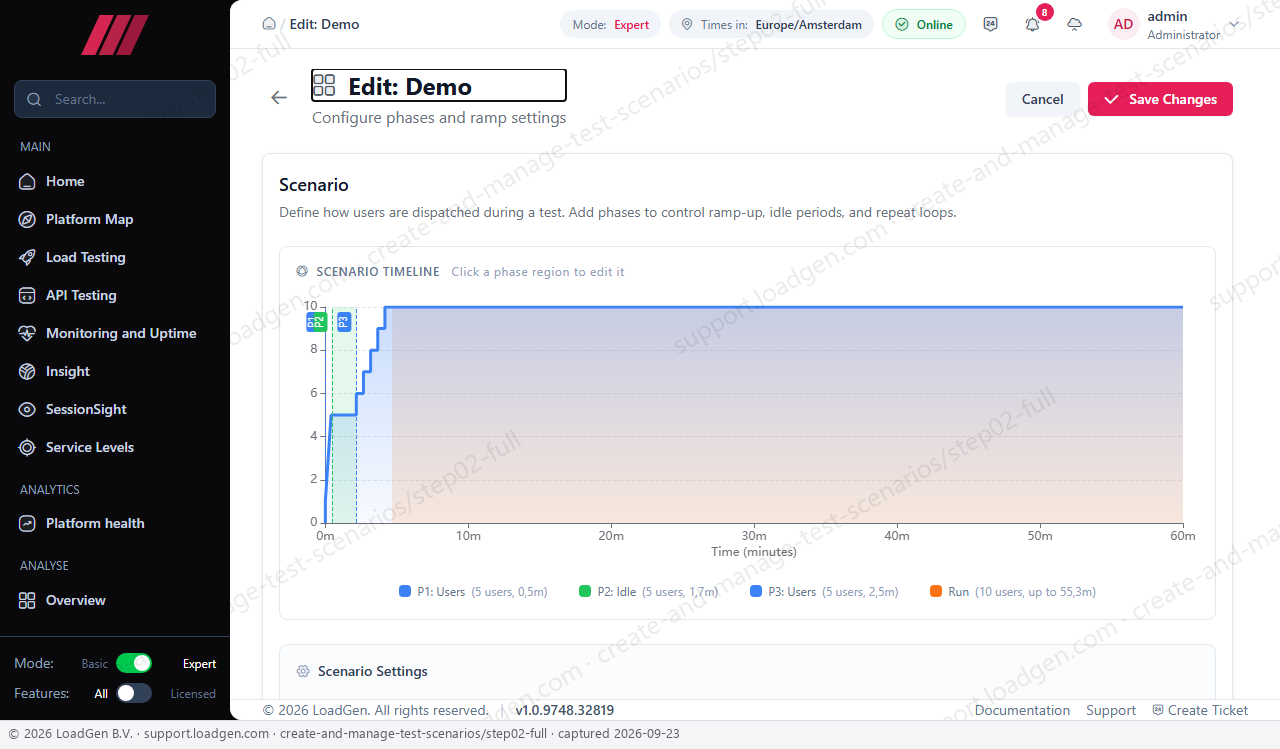Image resolution: width=1280 pixels, height=749 pixels.
Task: Open Platform Map menu item
Action: coord(115,219)
